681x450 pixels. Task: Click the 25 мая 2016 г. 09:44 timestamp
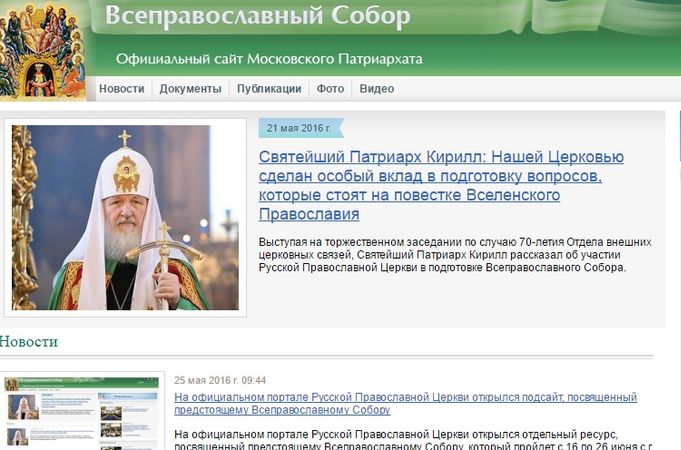coord(220,381)
